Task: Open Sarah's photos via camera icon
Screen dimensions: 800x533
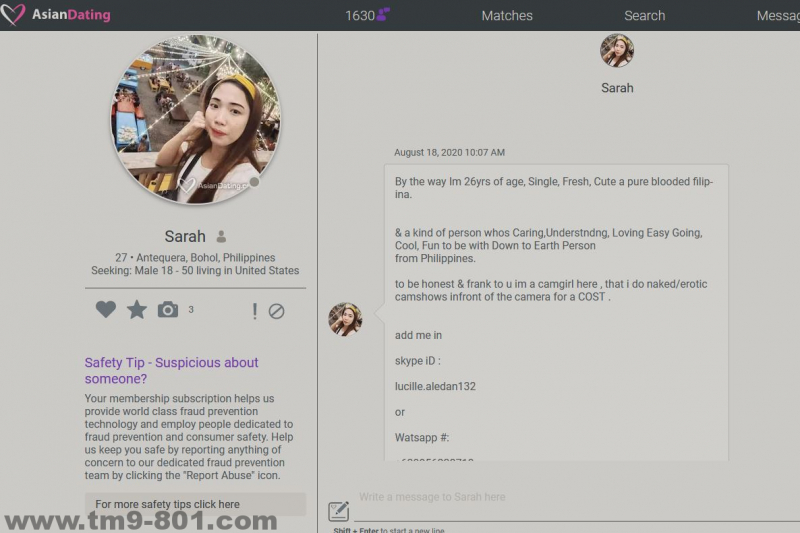Action: pyautogui.click(x=168, y=310)
